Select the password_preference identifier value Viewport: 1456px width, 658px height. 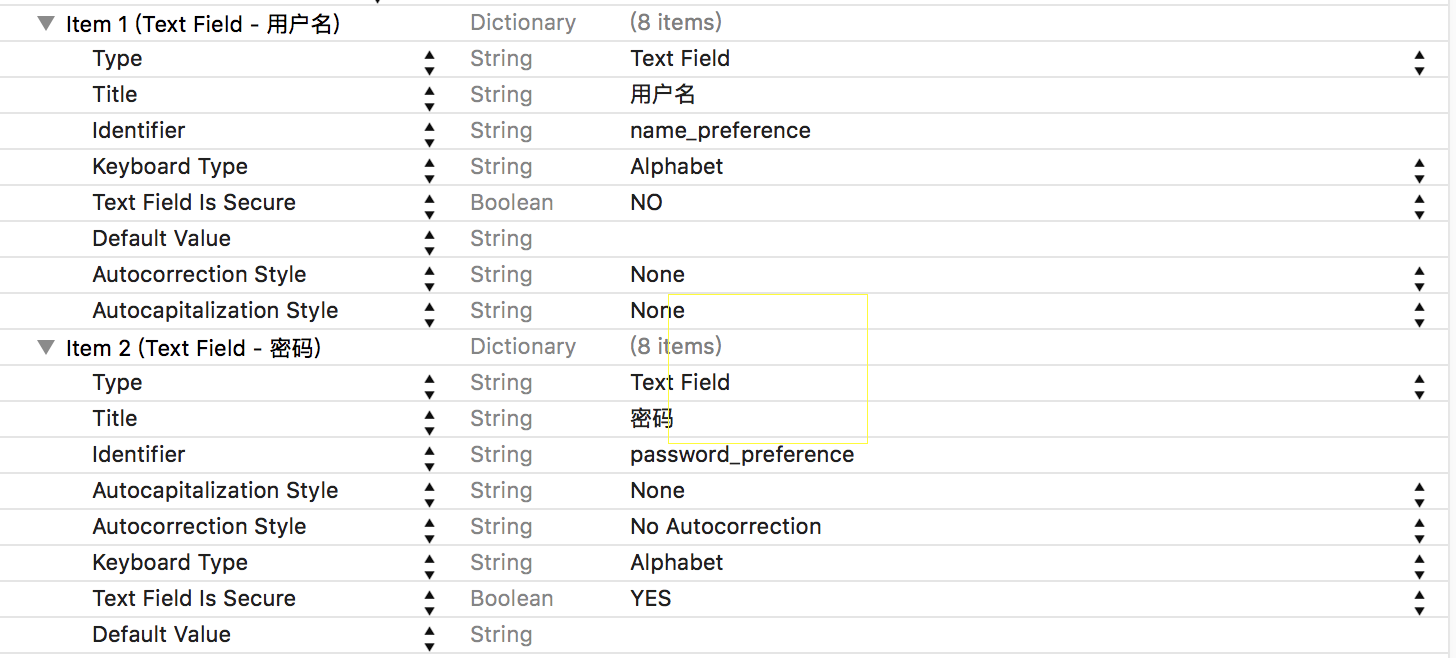(x=742, y=455)
